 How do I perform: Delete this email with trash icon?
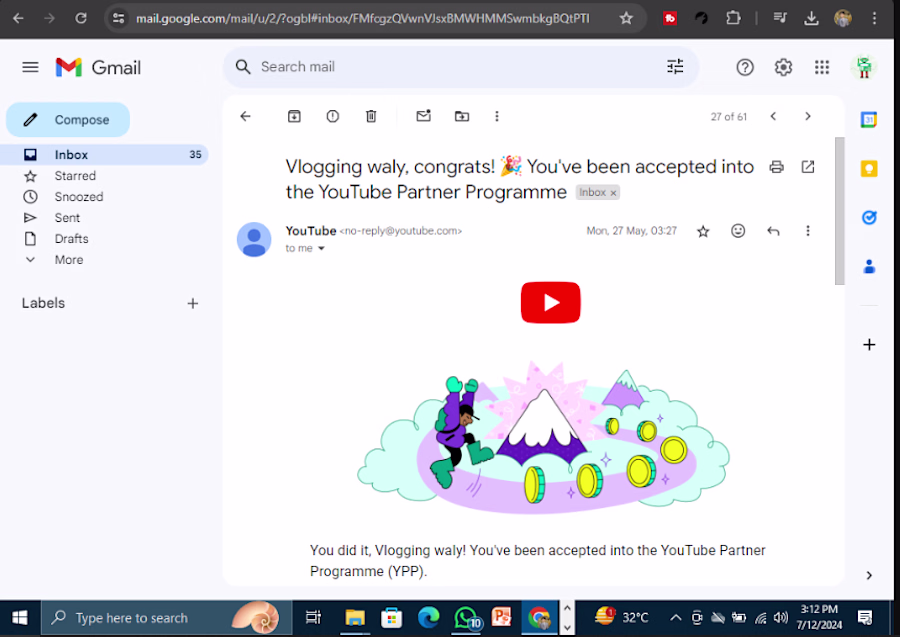coord(371,116)
